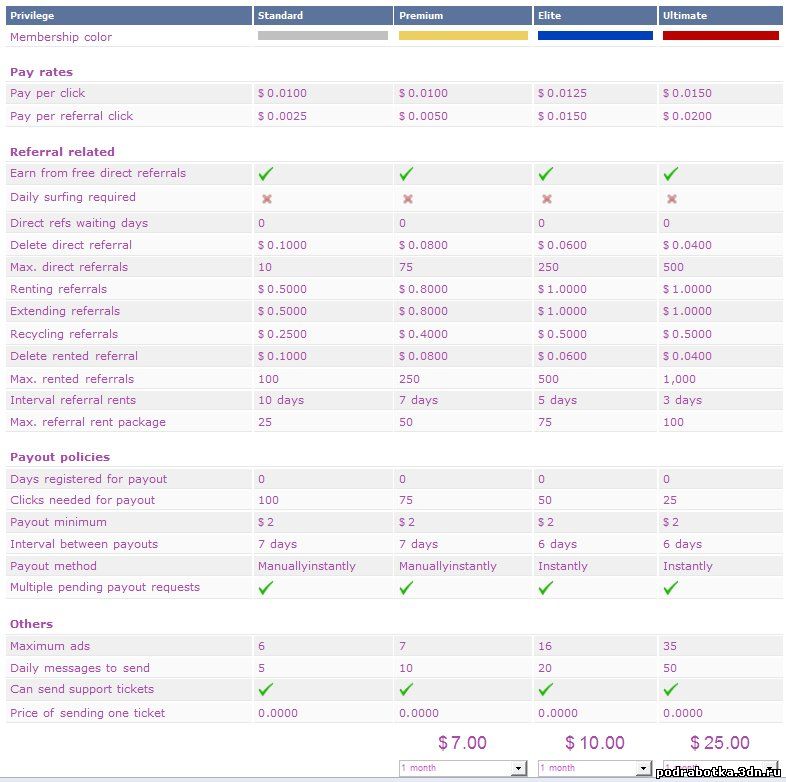Click the Standard green check for free direct referrals

pyautogui.click(x=266, y=173)
